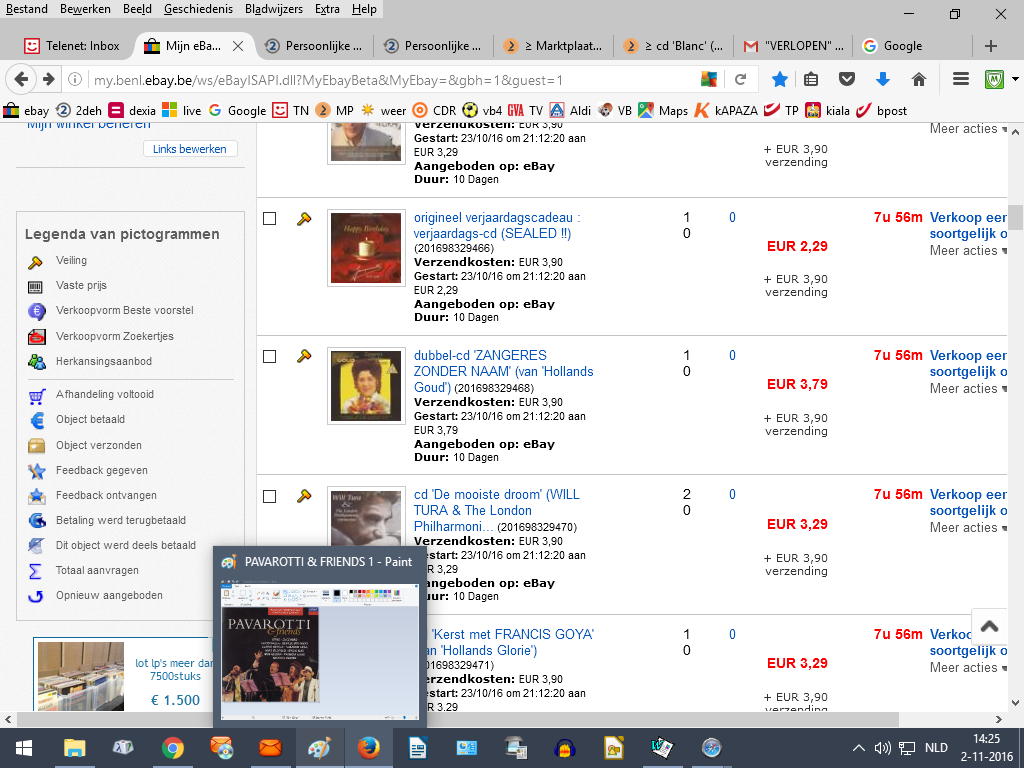Switch to the Telenet: Inbox tab
This screenshot has width=1026, height=768.
[x=71, y=46]
